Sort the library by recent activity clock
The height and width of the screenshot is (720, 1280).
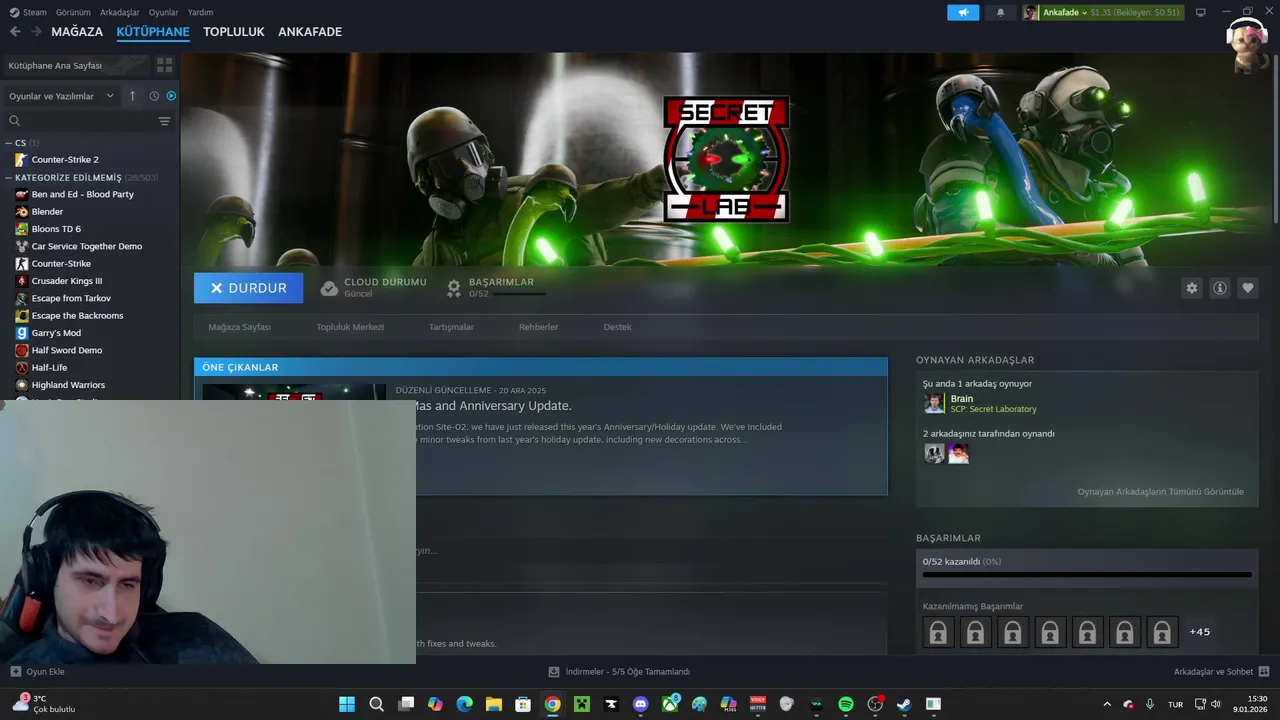154,96
